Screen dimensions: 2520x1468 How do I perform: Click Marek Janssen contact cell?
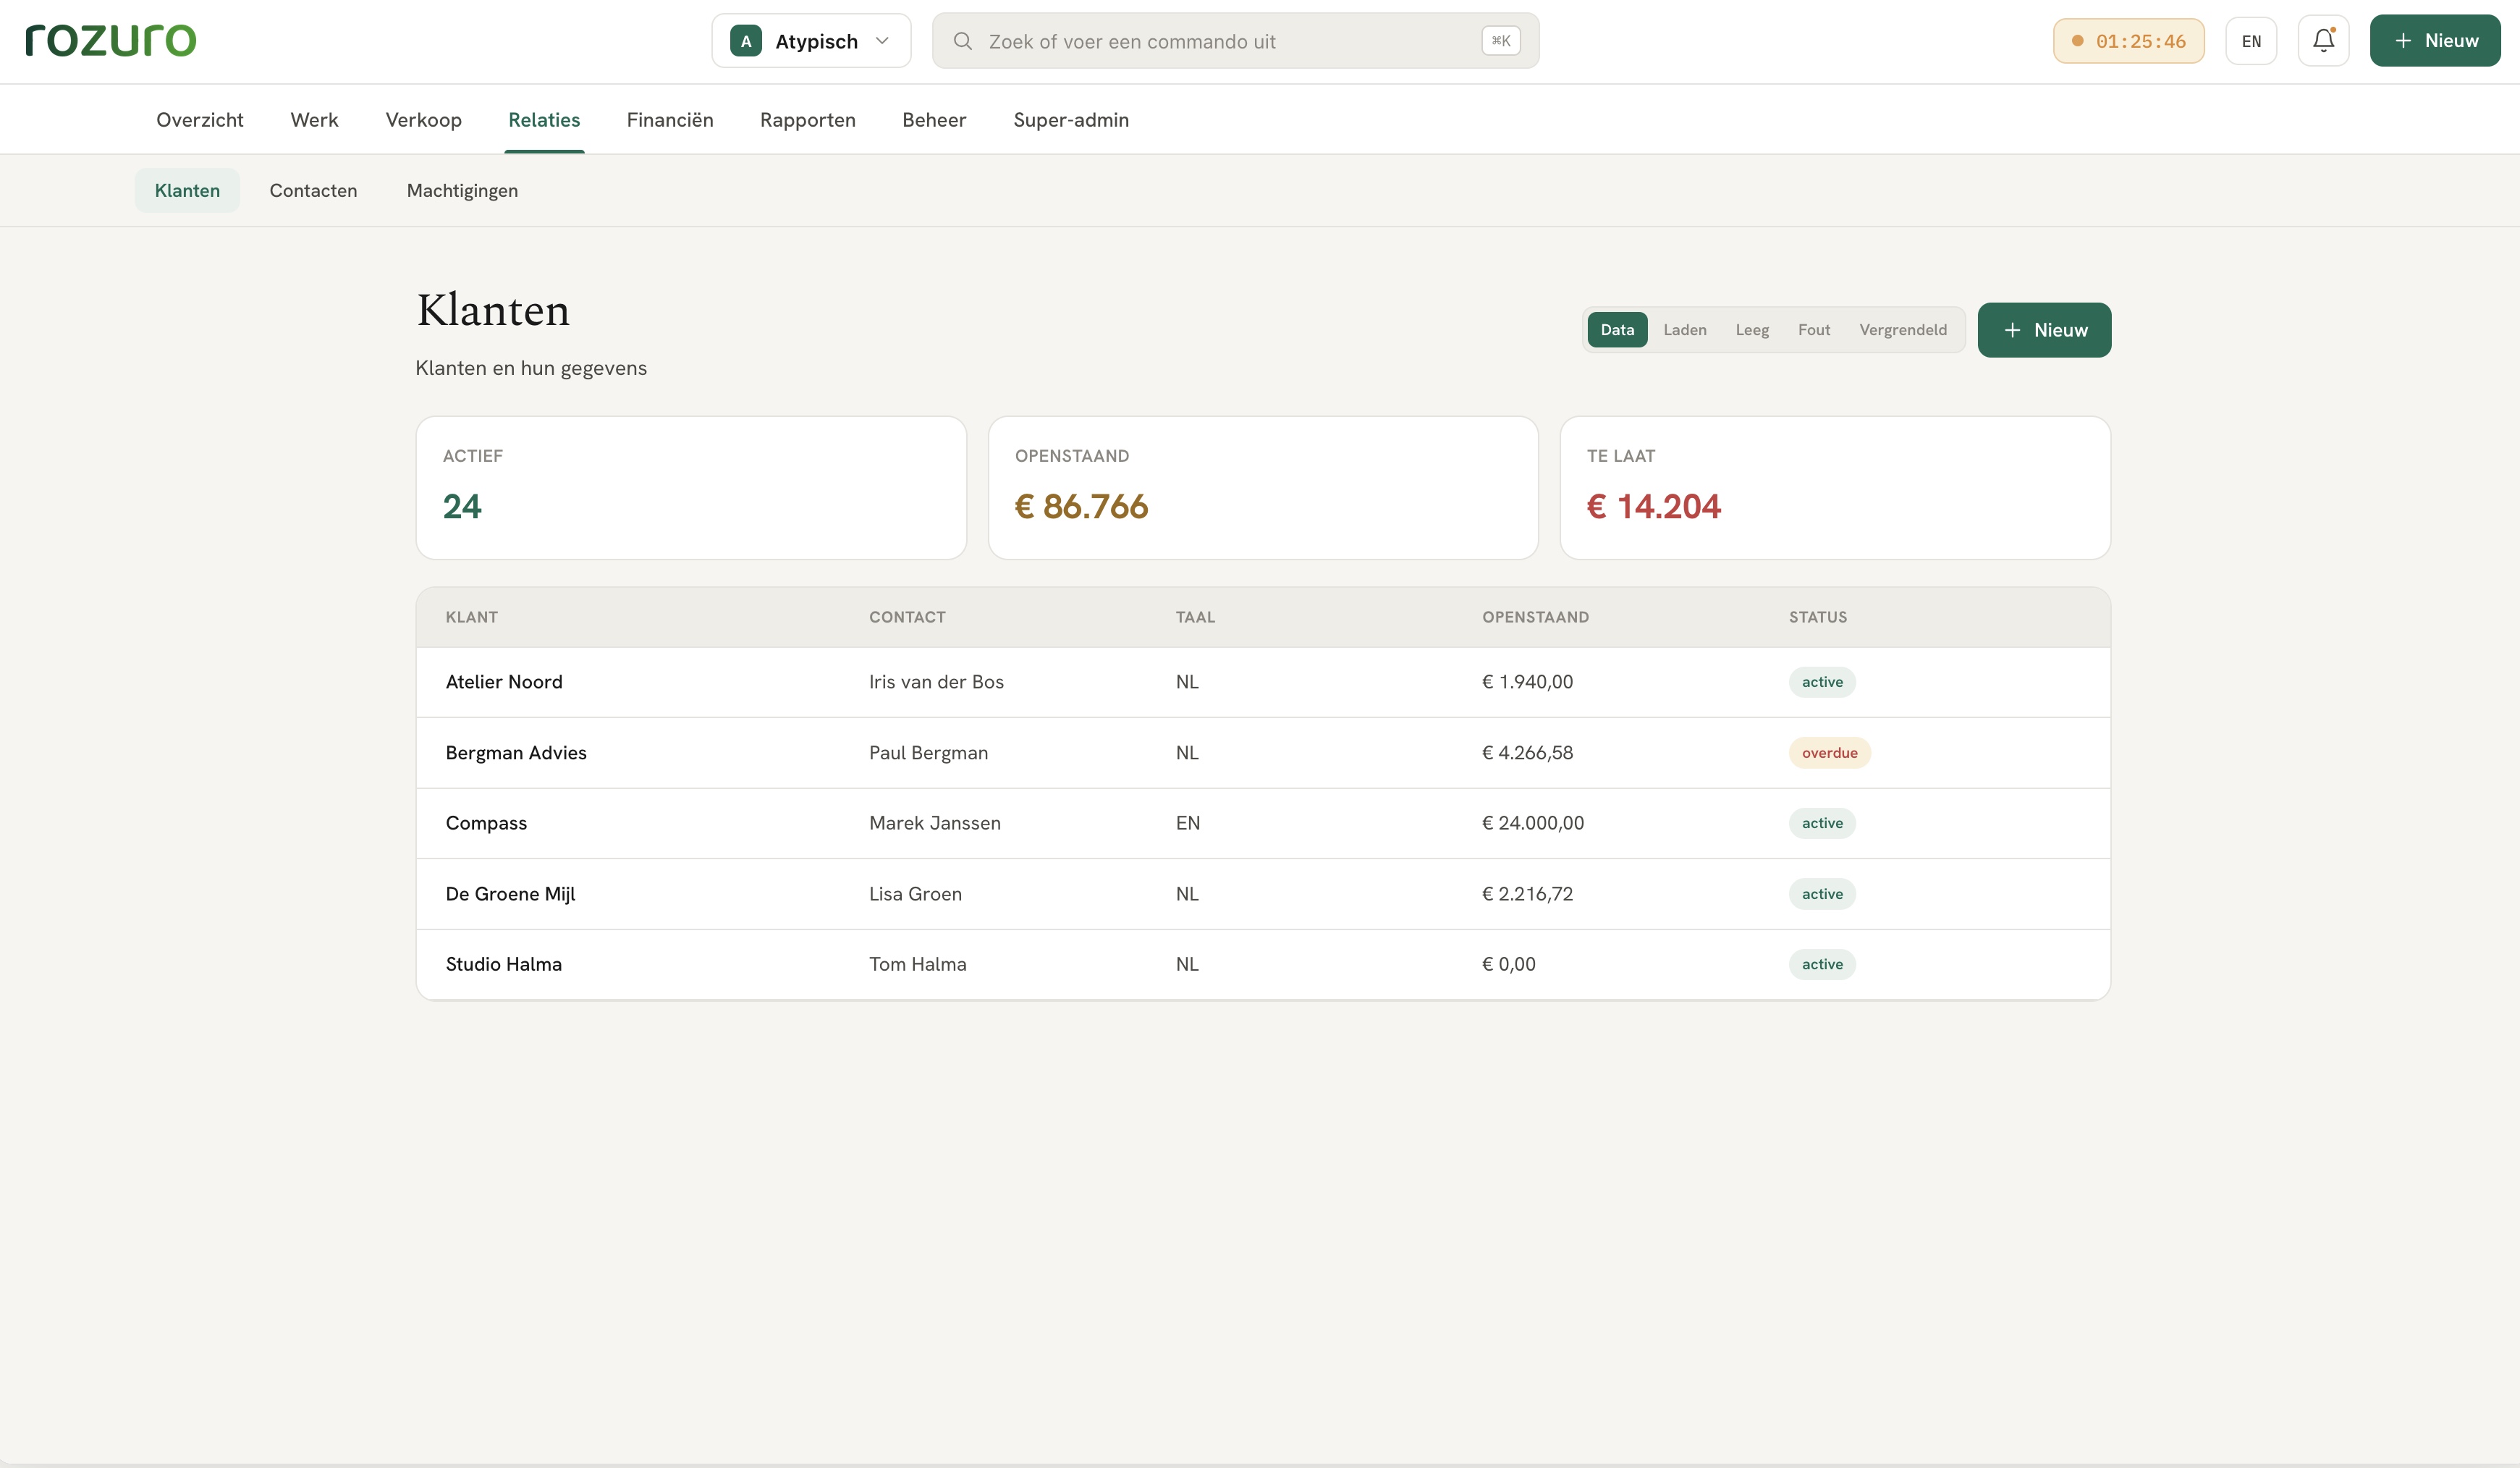coord(935,823)
